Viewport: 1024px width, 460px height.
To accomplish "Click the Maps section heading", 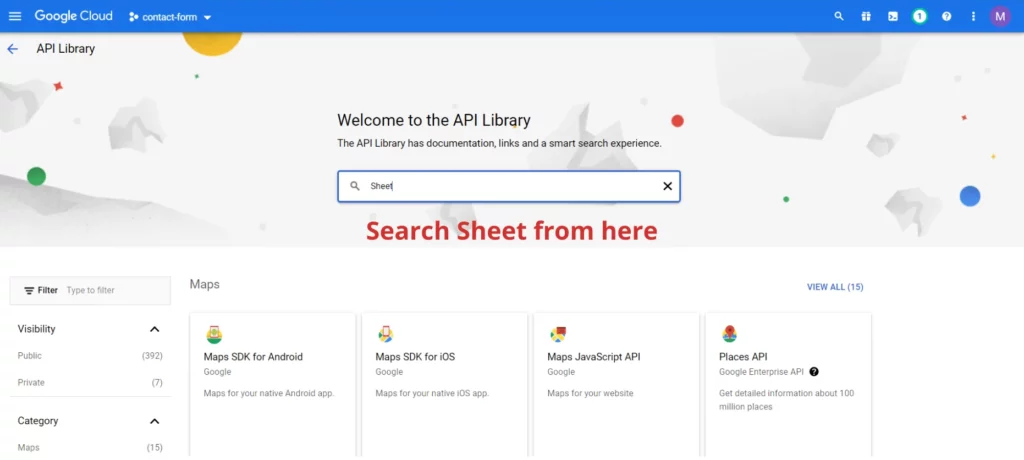I will coord(204,284).
